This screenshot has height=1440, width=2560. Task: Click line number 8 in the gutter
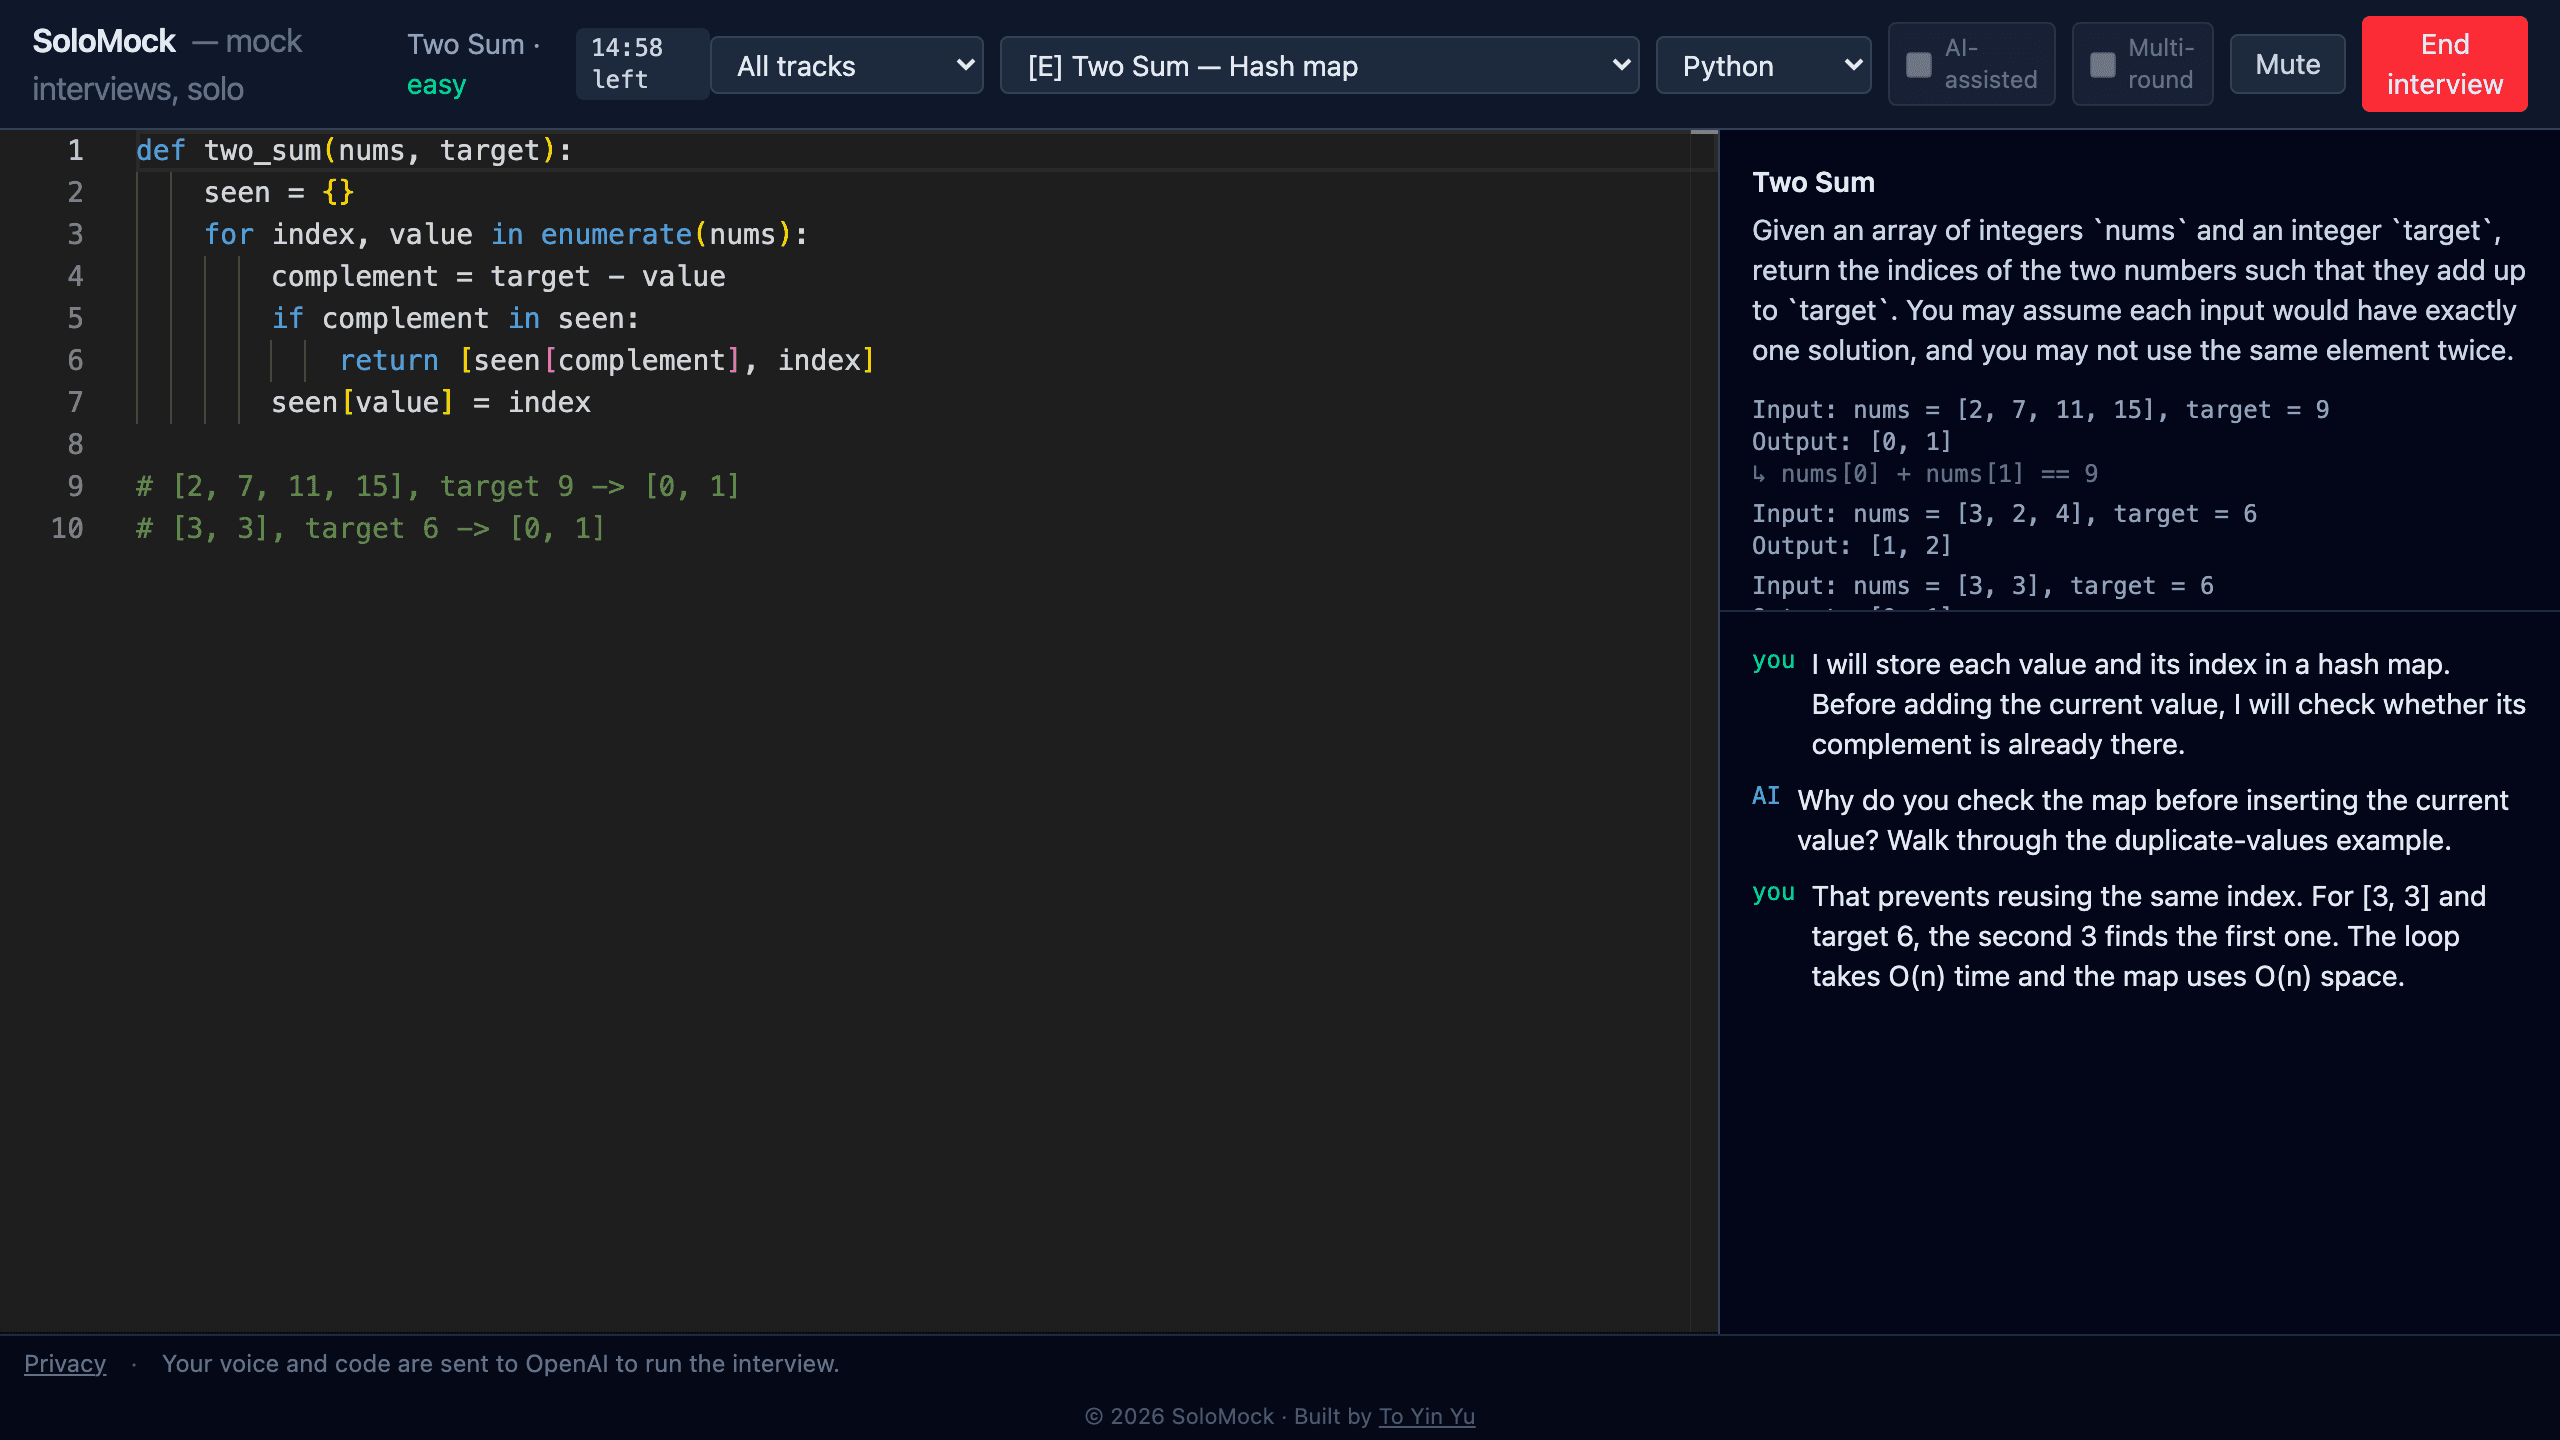(75, 444)
